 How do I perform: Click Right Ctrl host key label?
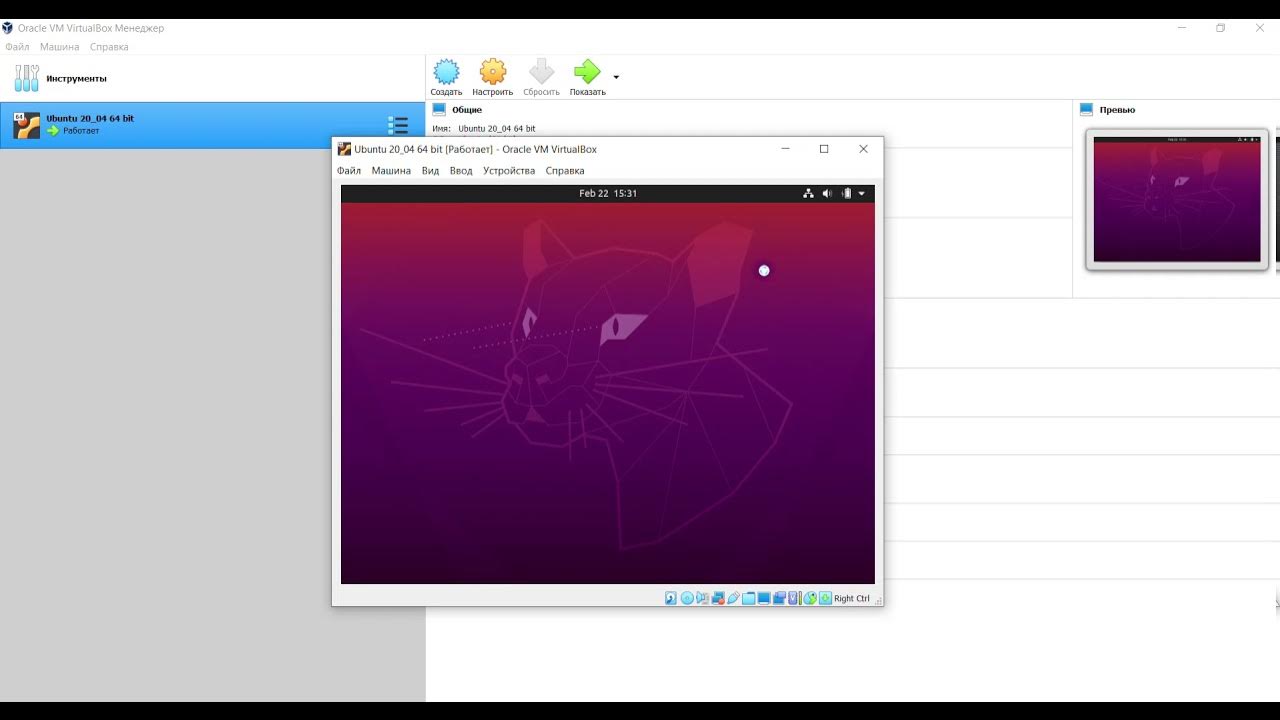(852, 599)
